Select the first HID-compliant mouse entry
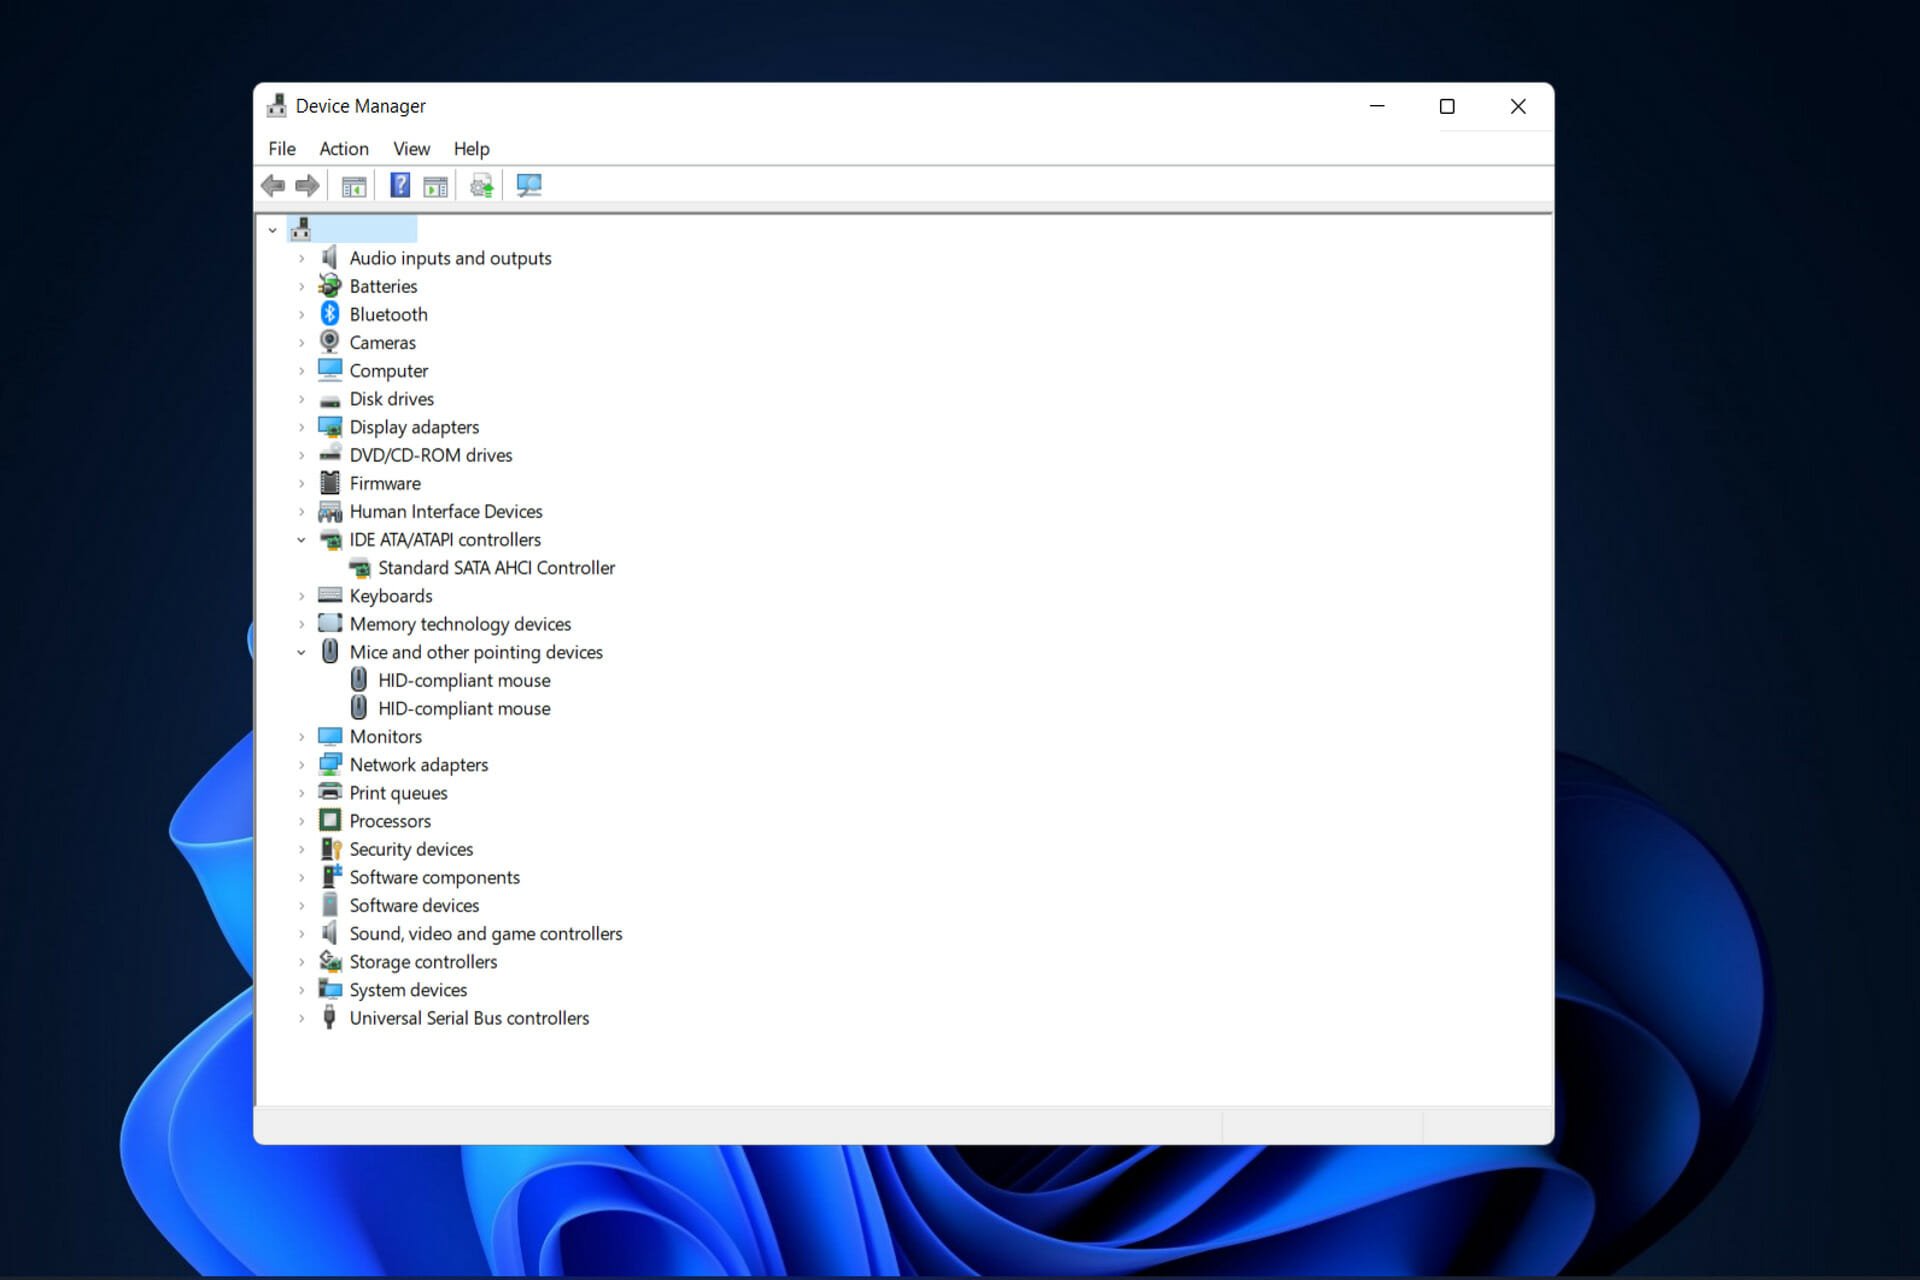 [x=463, y=680]
